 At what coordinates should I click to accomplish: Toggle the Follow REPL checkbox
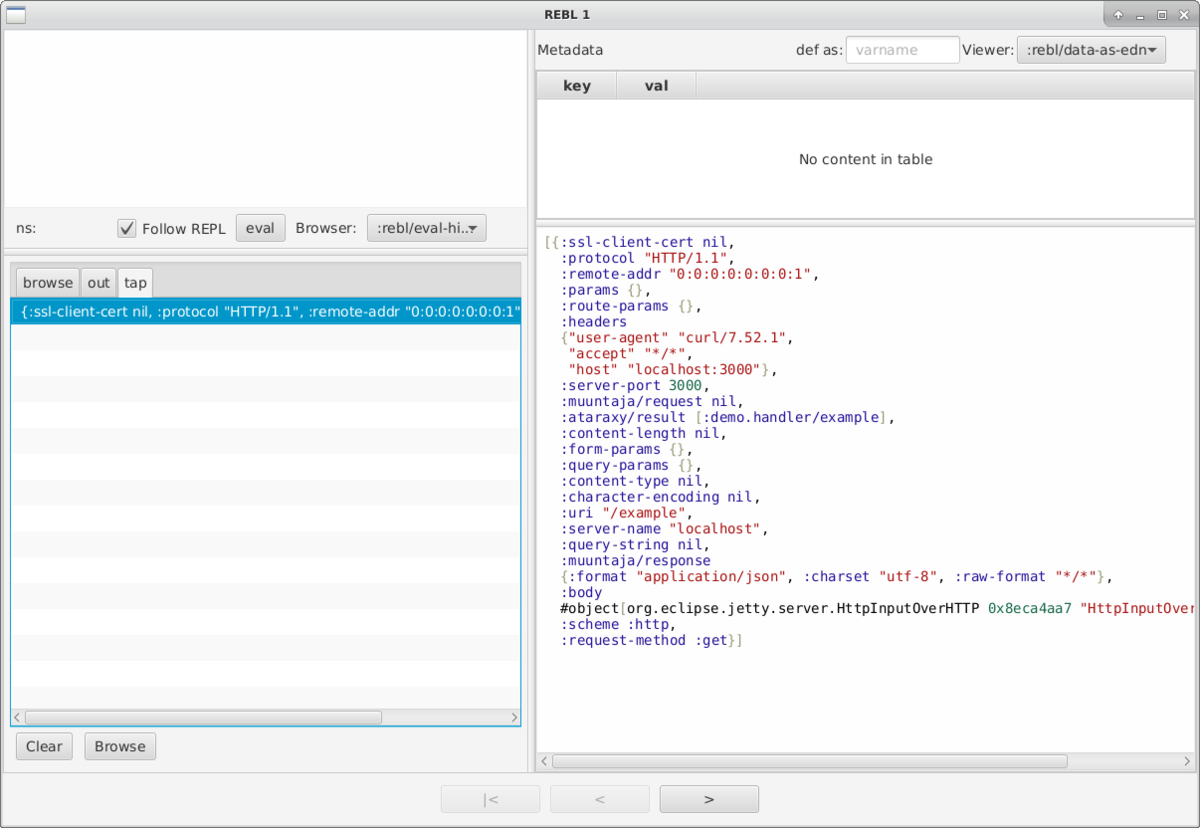[x=127, y=227]
